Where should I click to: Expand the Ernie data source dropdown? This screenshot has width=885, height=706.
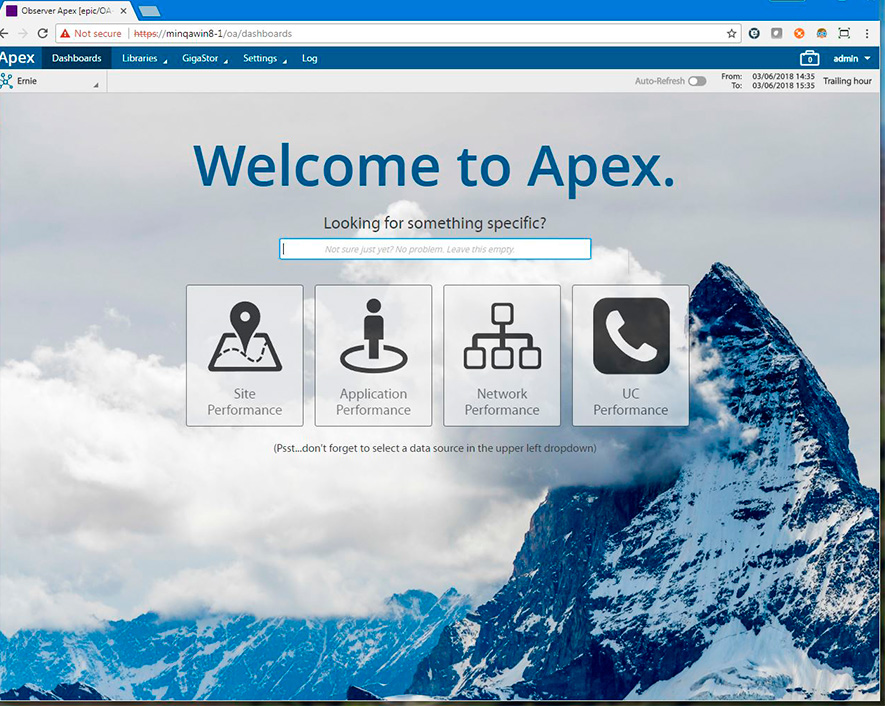coord(96,85)
